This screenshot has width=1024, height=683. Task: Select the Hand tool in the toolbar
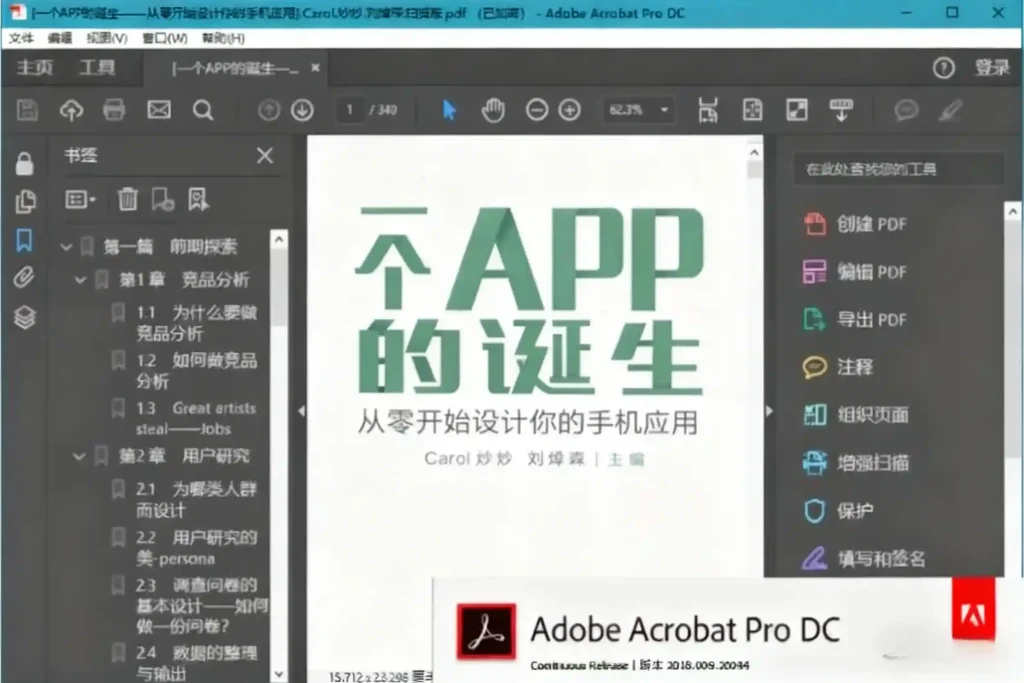coord(492,110)
